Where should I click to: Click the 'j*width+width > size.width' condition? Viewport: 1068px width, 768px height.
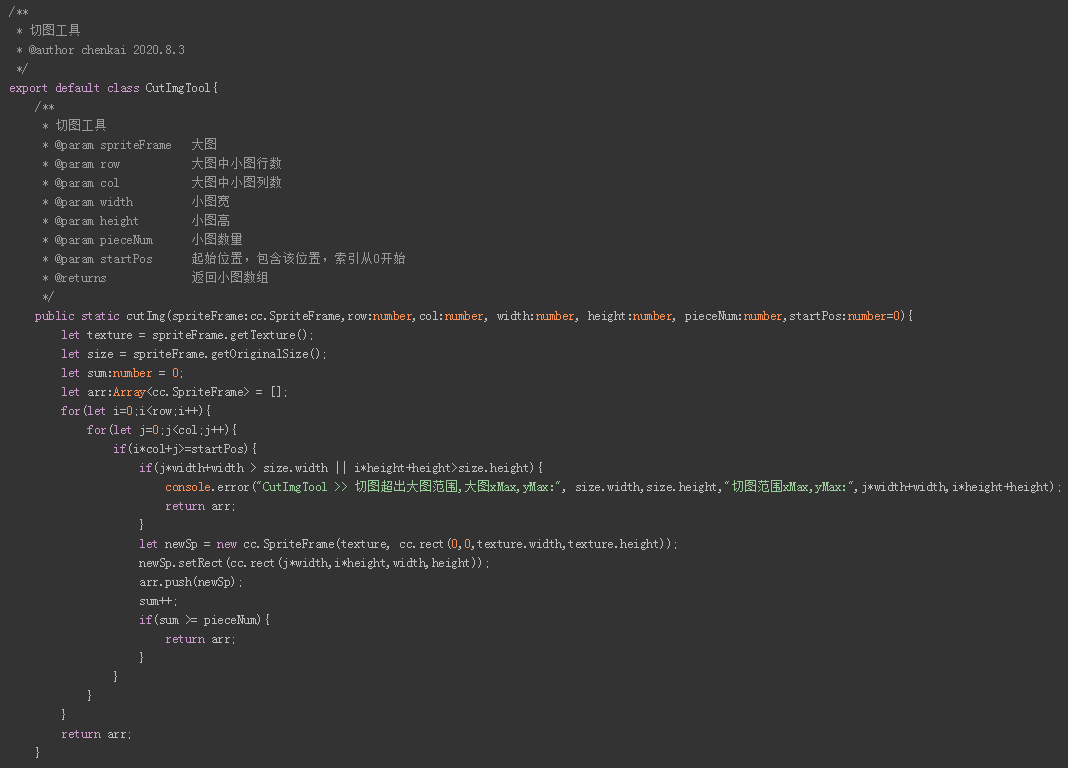point(241,468)
